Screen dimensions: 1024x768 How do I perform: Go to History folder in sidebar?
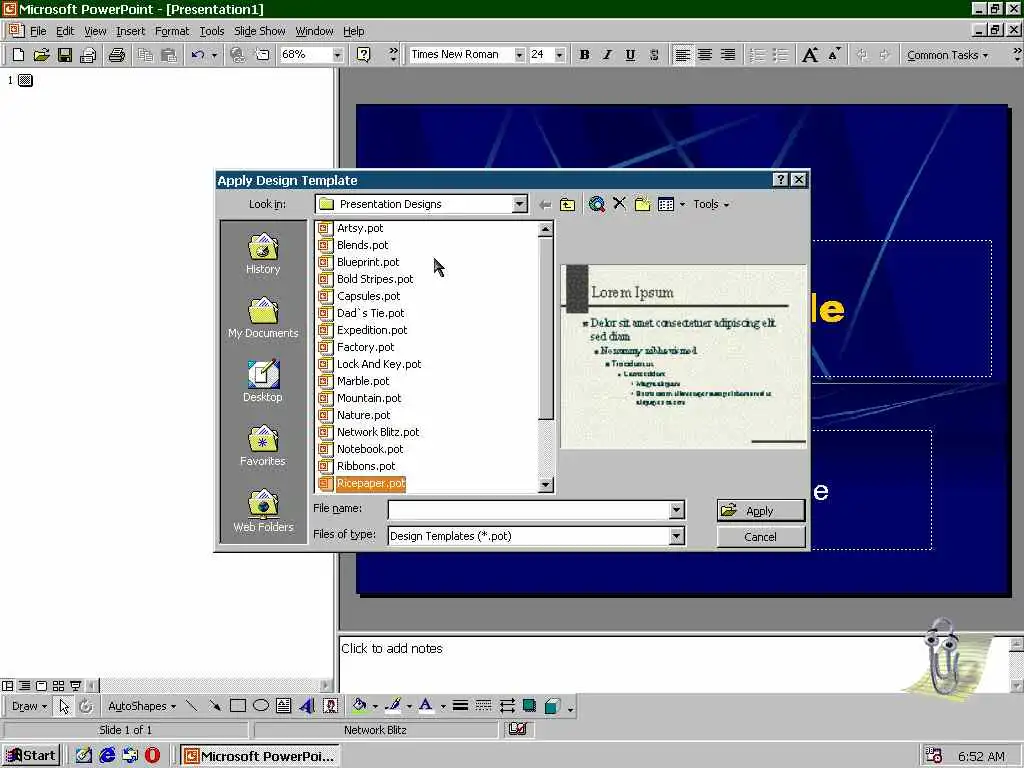[x=263, y=254]
